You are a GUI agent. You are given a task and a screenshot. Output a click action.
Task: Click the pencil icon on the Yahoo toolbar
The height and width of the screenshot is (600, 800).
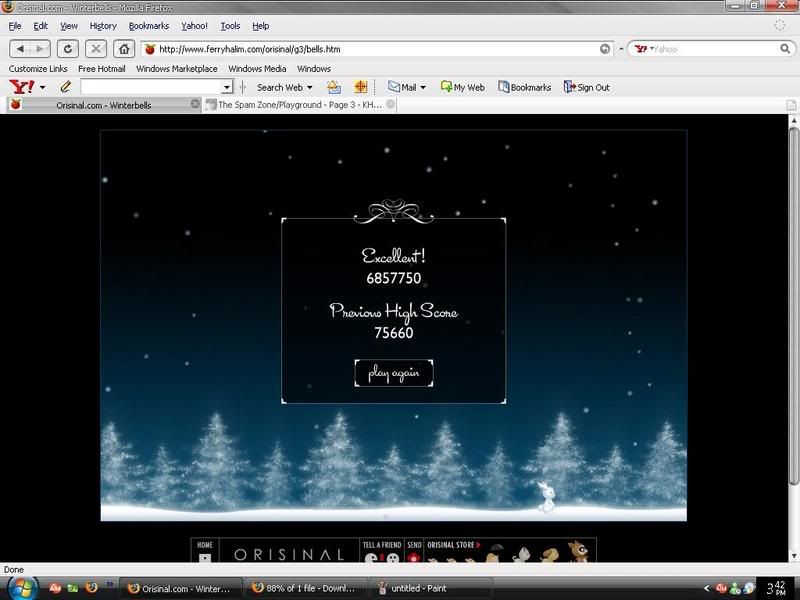tap(66, 87)
